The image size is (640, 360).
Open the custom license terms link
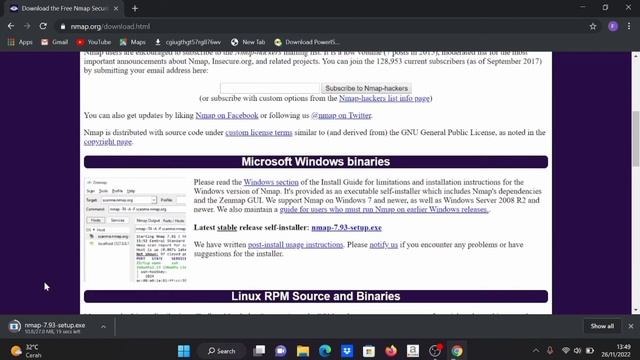coord(259,133)
